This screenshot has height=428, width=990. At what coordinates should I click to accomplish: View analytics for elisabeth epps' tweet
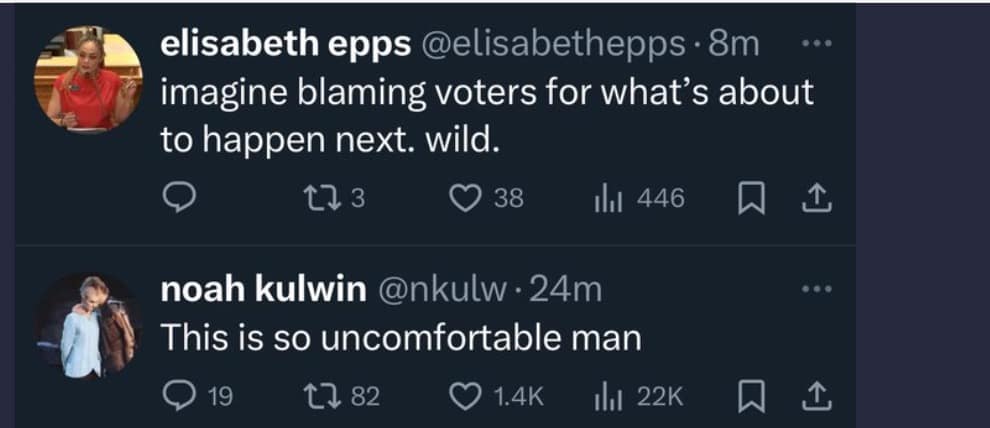coord(607,200)
